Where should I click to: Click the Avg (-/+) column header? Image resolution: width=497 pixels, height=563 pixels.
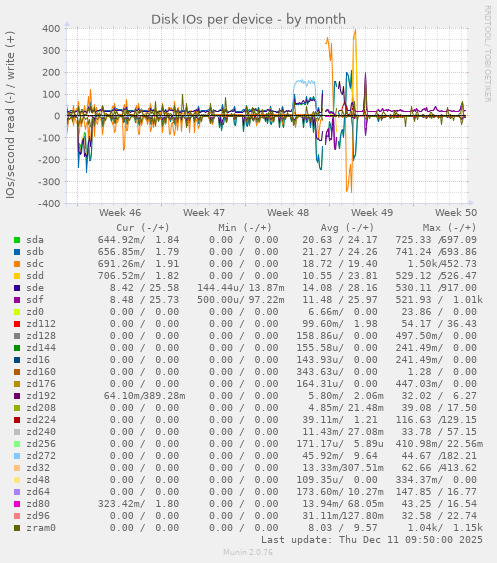[x=347, y=228]
